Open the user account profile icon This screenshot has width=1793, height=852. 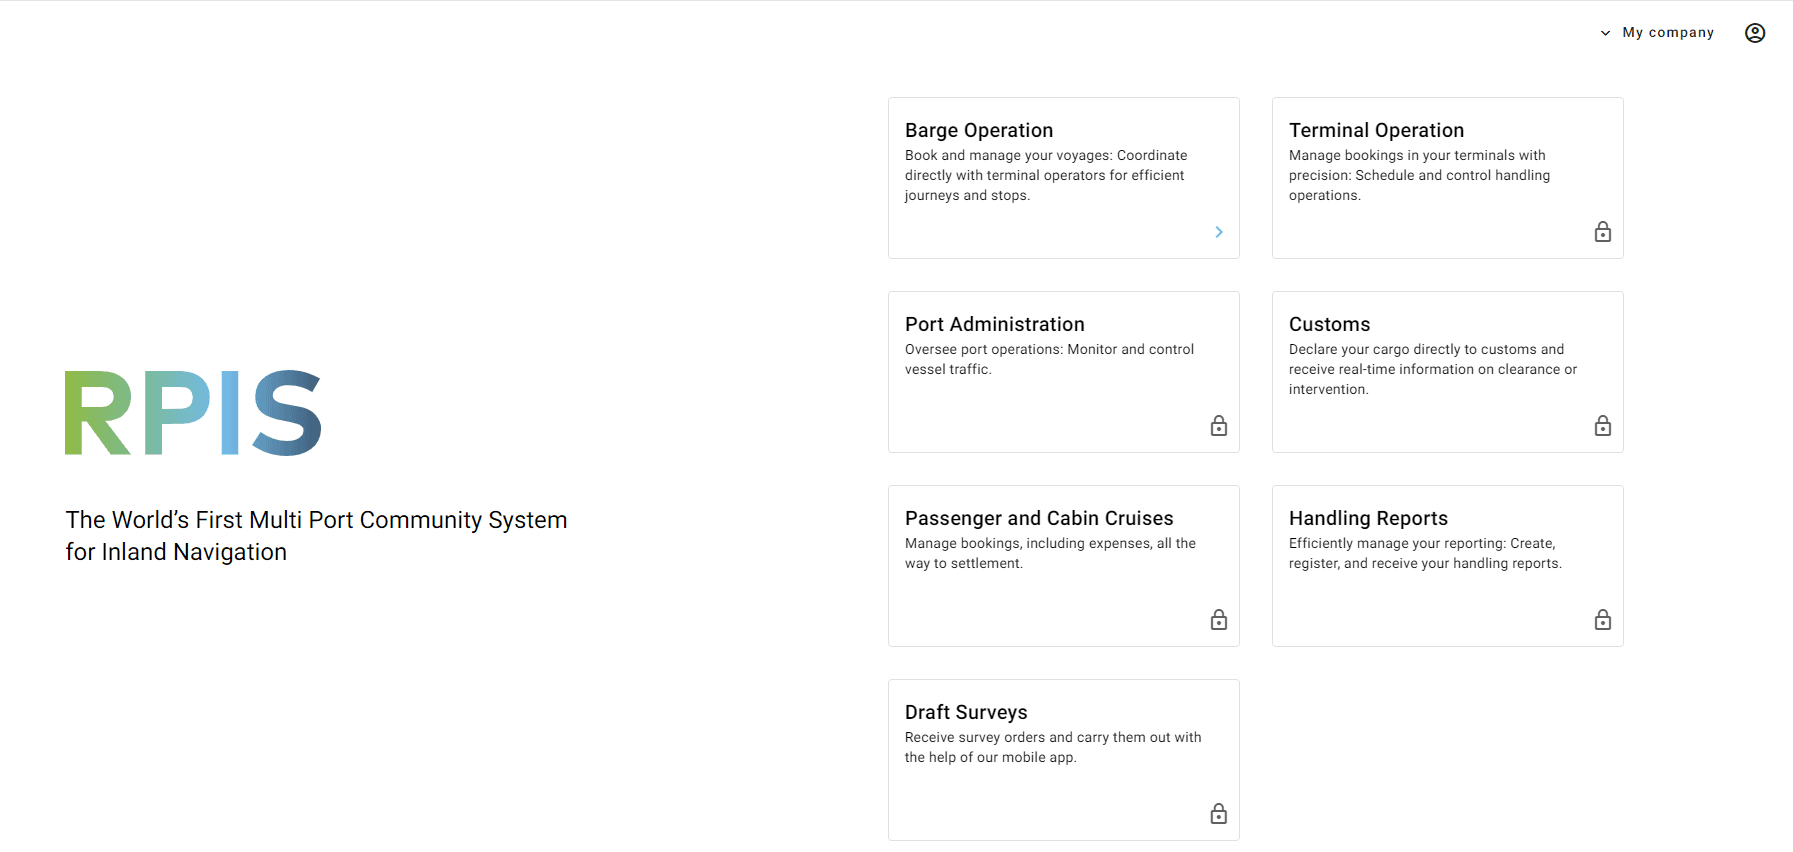1755,33
